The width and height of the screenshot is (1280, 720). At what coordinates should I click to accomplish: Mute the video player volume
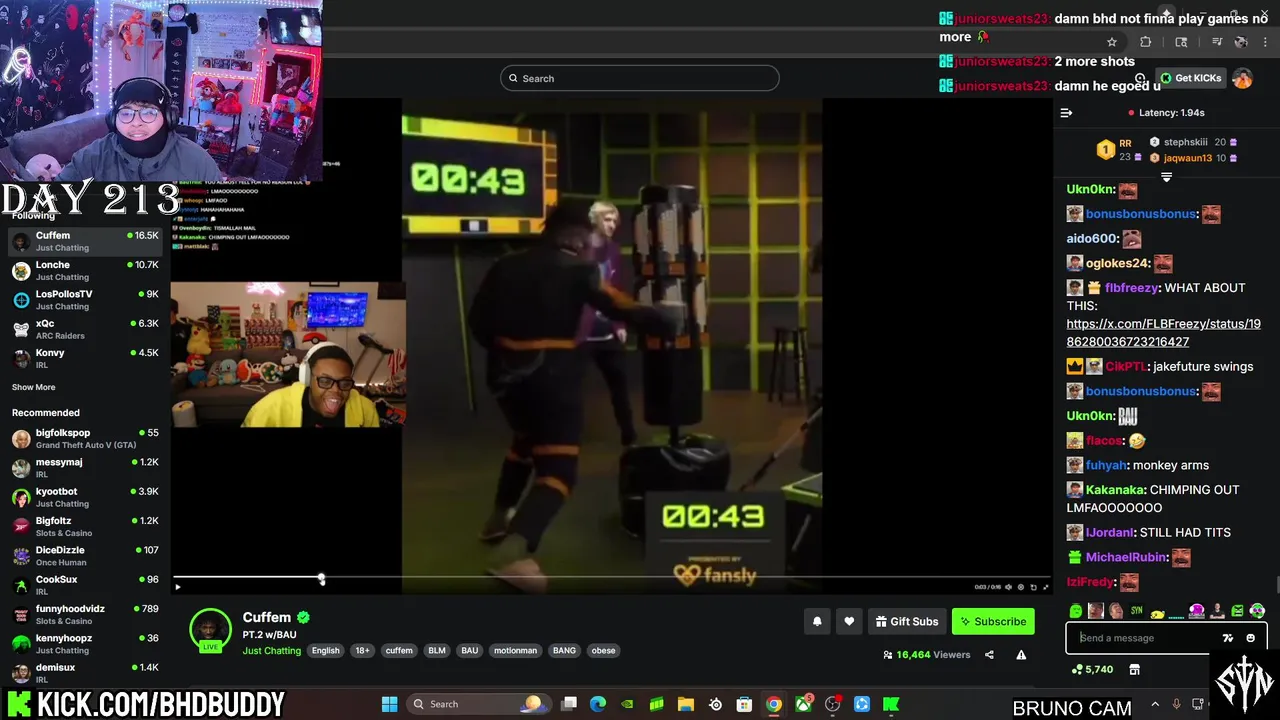(1008, 587)
